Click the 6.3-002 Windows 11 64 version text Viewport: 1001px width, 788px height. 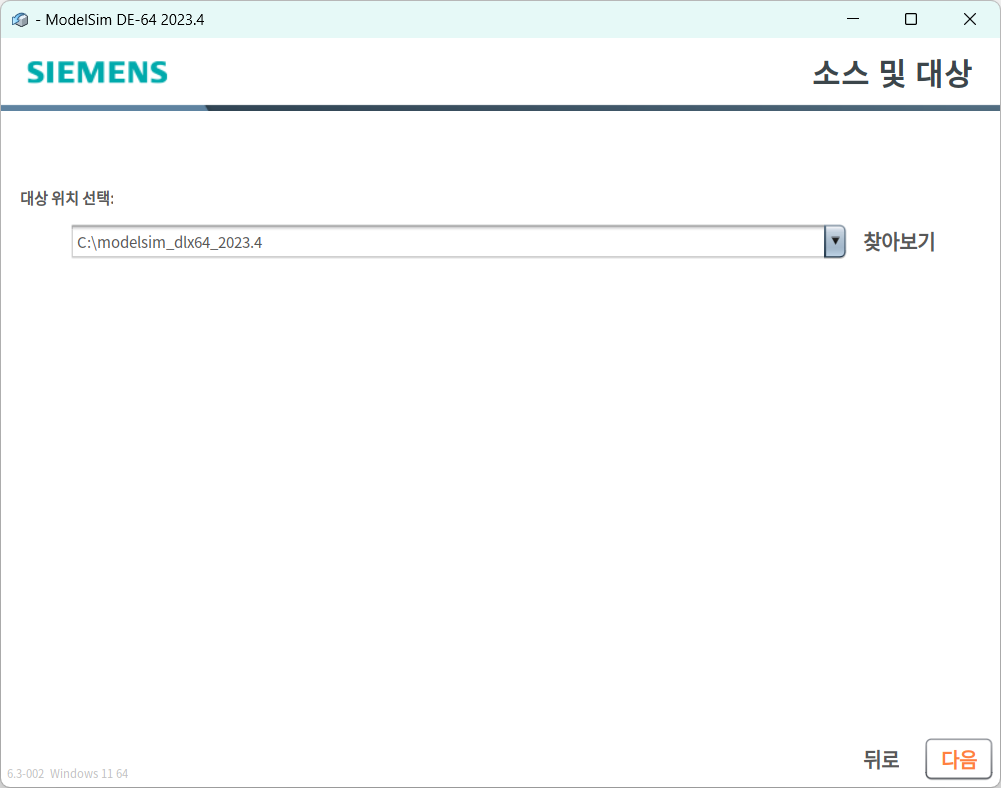[x=68, y=773]
